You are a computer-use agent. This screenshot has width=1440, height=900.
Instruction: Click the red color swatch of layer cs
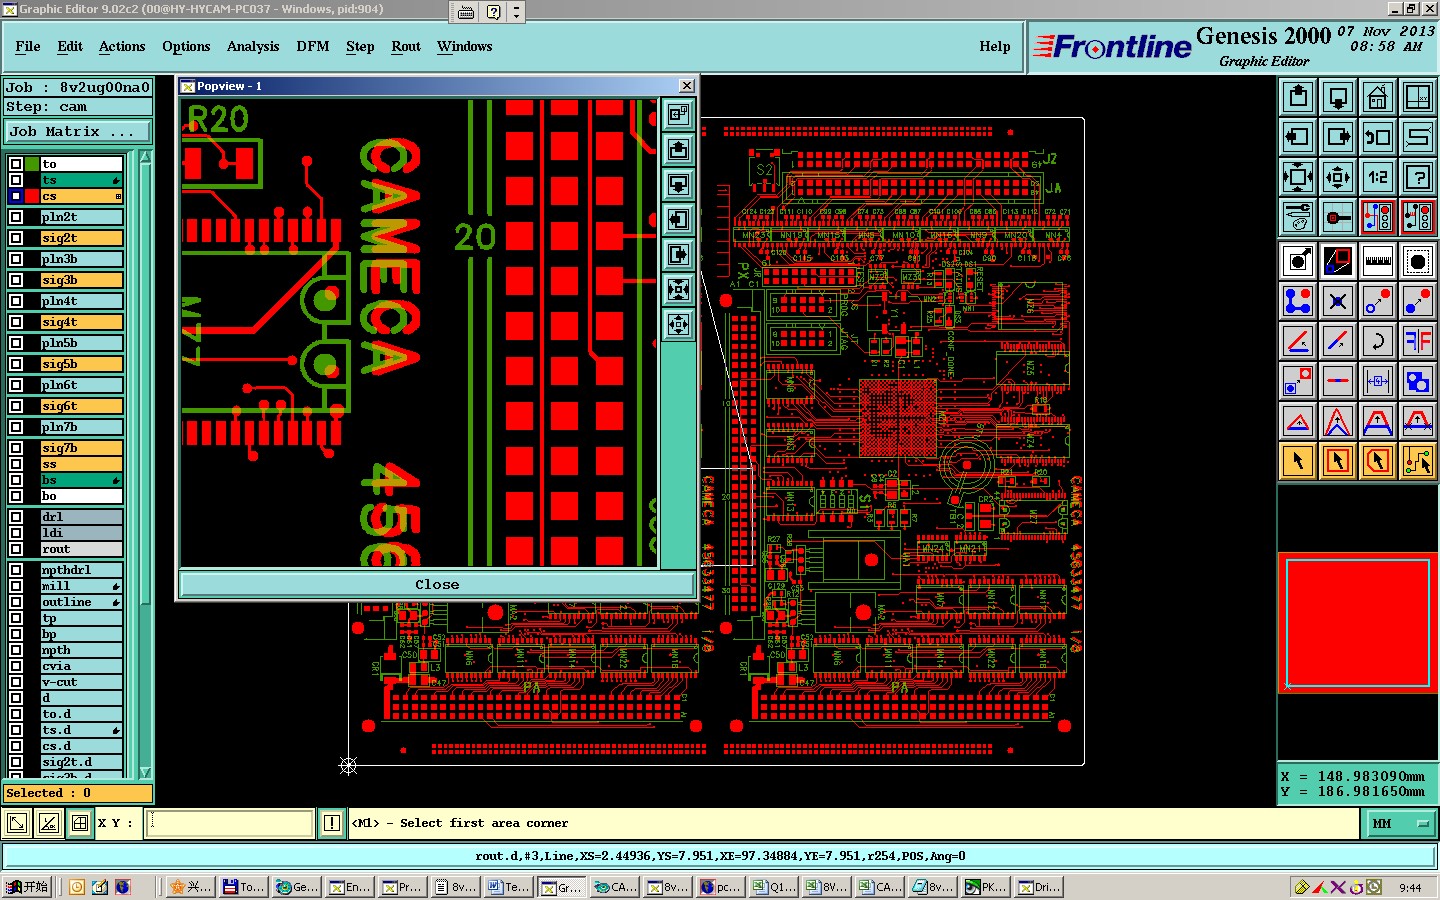[33, 196]
